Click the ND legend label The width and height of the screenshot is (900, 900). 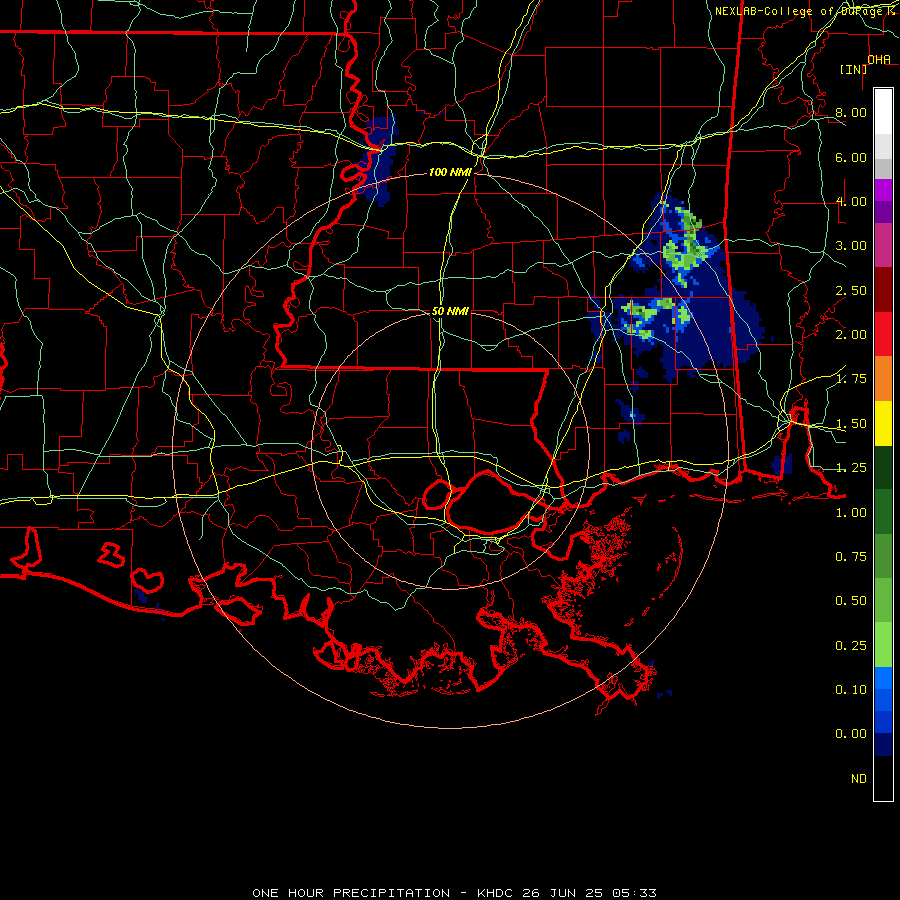859,779
